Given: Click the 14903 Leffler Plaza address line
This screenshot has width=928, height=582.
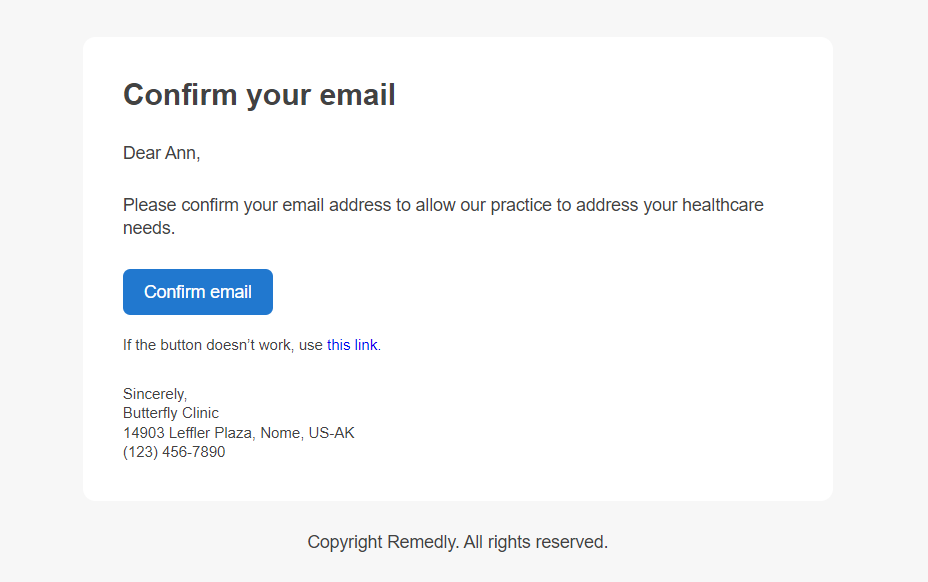Looking at the screenshot, I should [239, 433].
